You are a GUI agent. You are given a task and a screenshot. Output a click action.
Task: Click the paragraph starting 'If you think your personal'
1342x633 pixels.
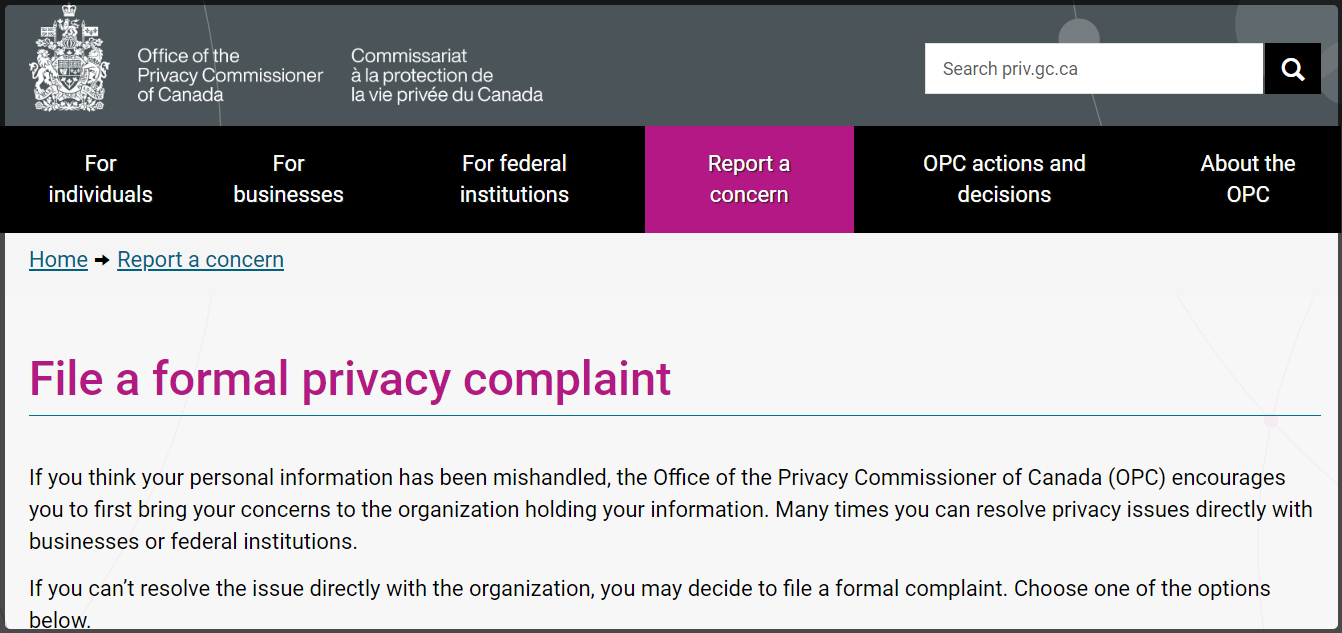pyautogui.click(x=671, y=509)
